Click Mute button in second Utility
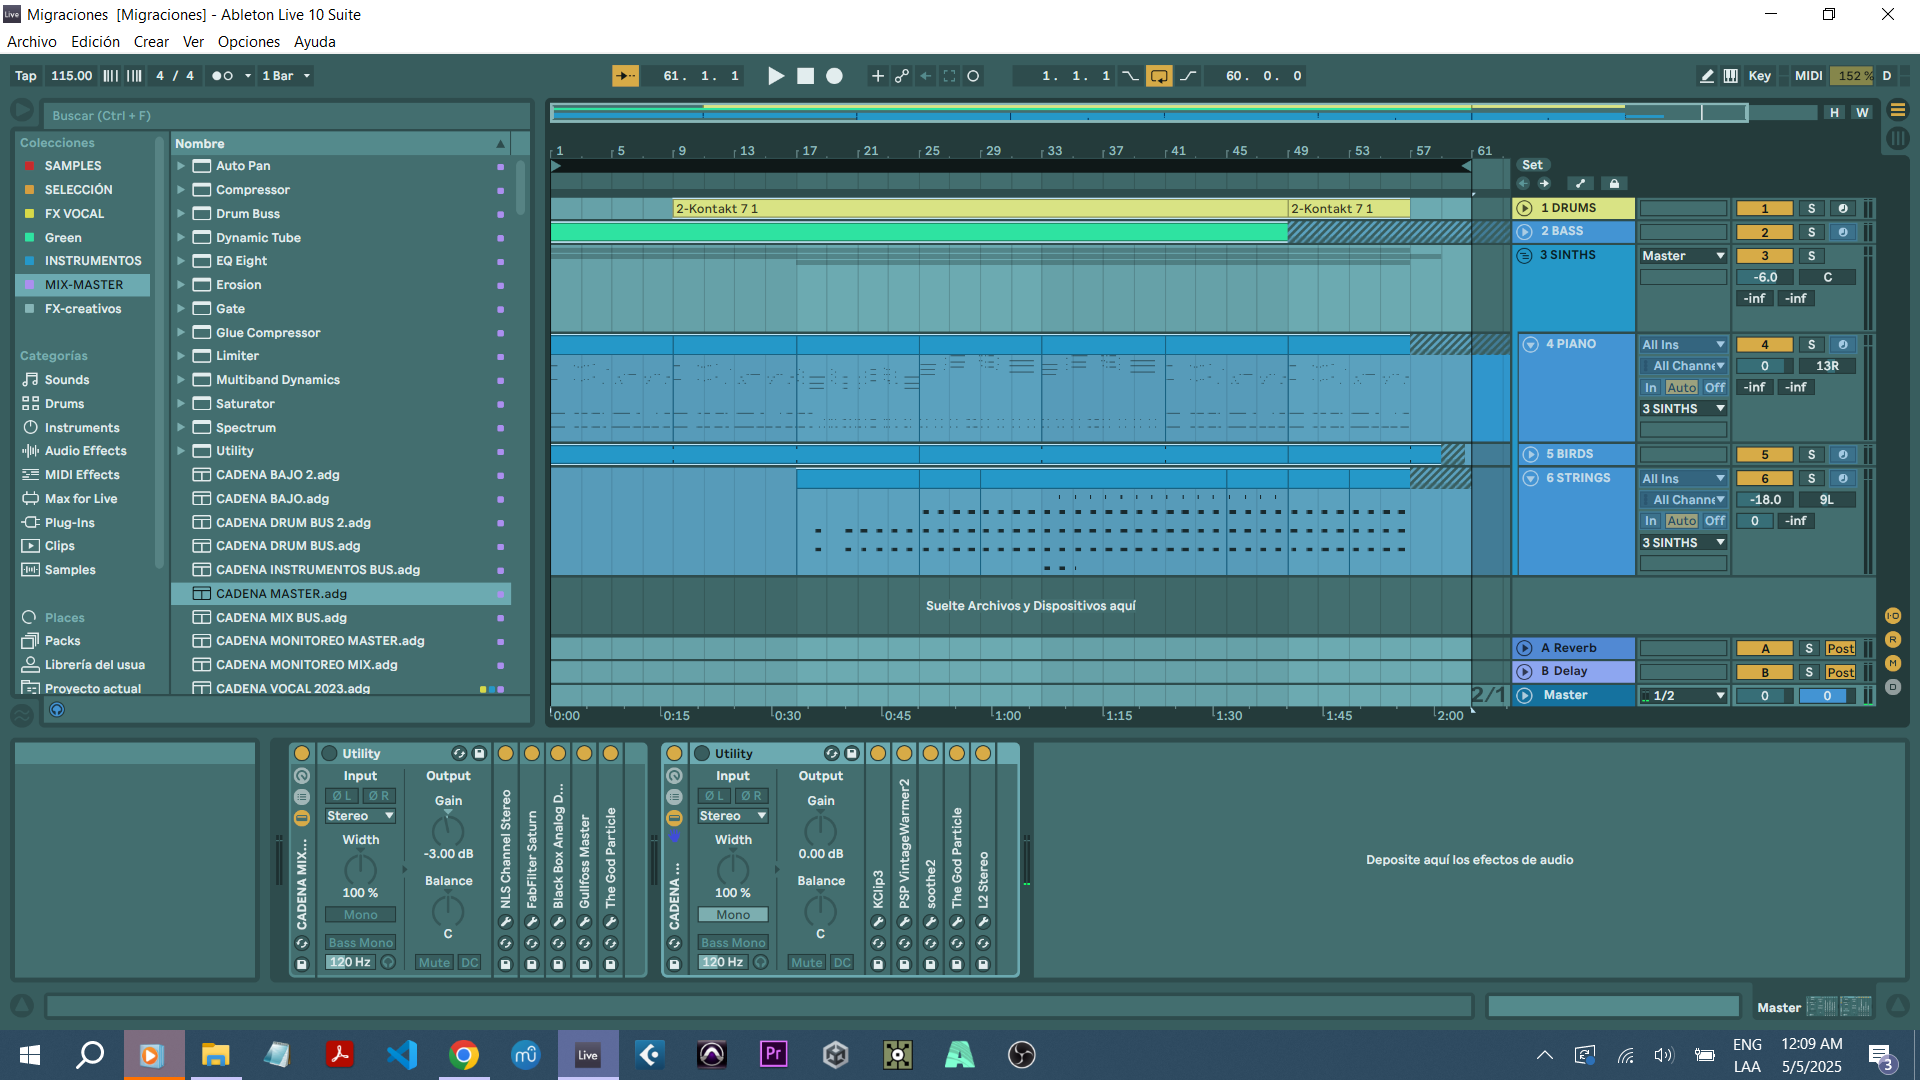The image size is (1920, 1080). click(x=806, y=963)
